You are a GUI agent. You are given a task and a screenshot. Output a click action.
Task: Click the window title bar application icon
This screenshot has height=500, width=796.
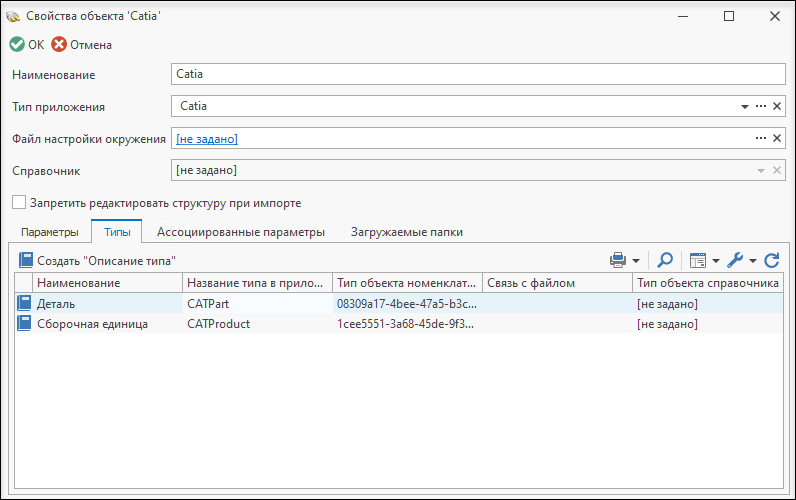click(13, 16)
